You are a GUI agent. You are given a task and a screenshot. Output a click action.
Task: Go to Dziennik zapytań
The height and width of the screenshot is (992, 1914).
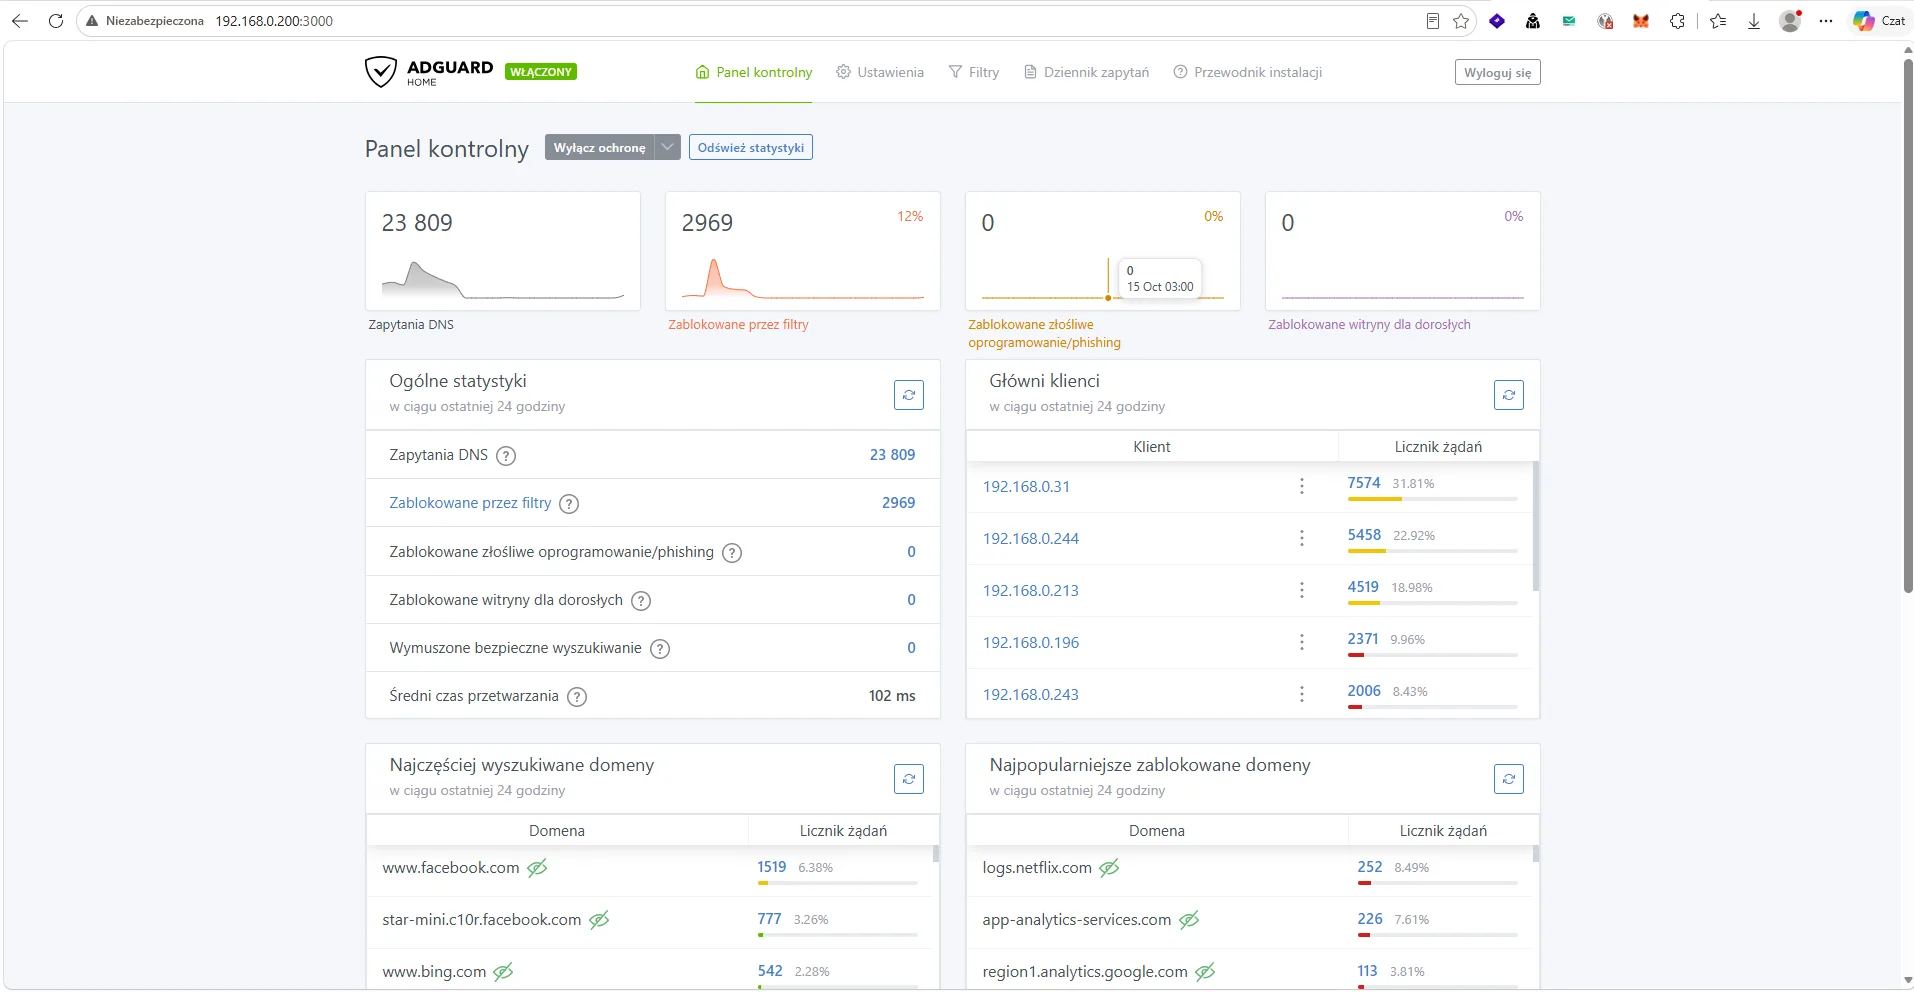1087,72
